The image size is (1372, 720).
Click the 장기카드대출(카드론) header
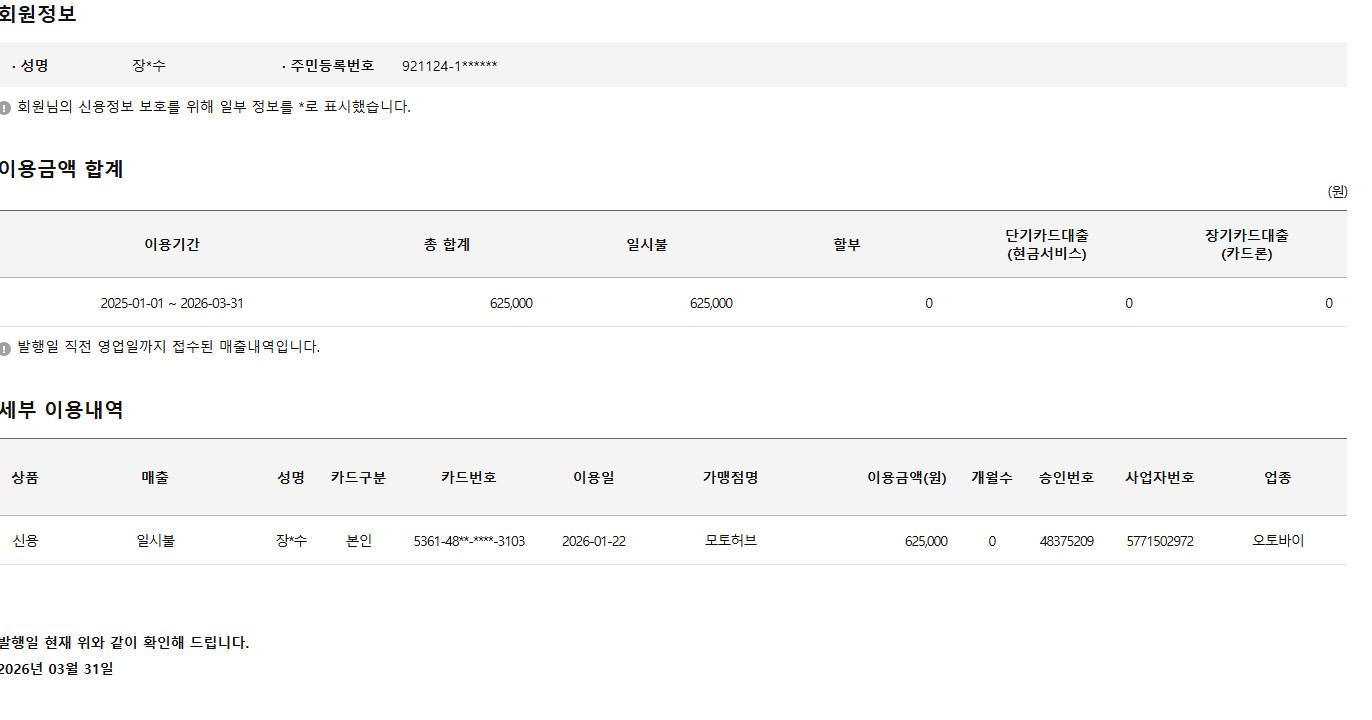[x=1247, y=245]
